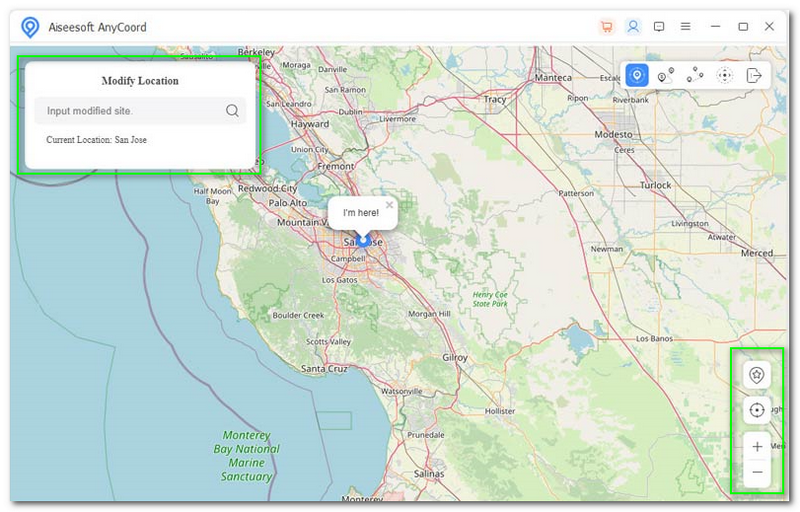Open the user account icon
Image resolution: width=800 pixels, height=512 pixels.
632,27
